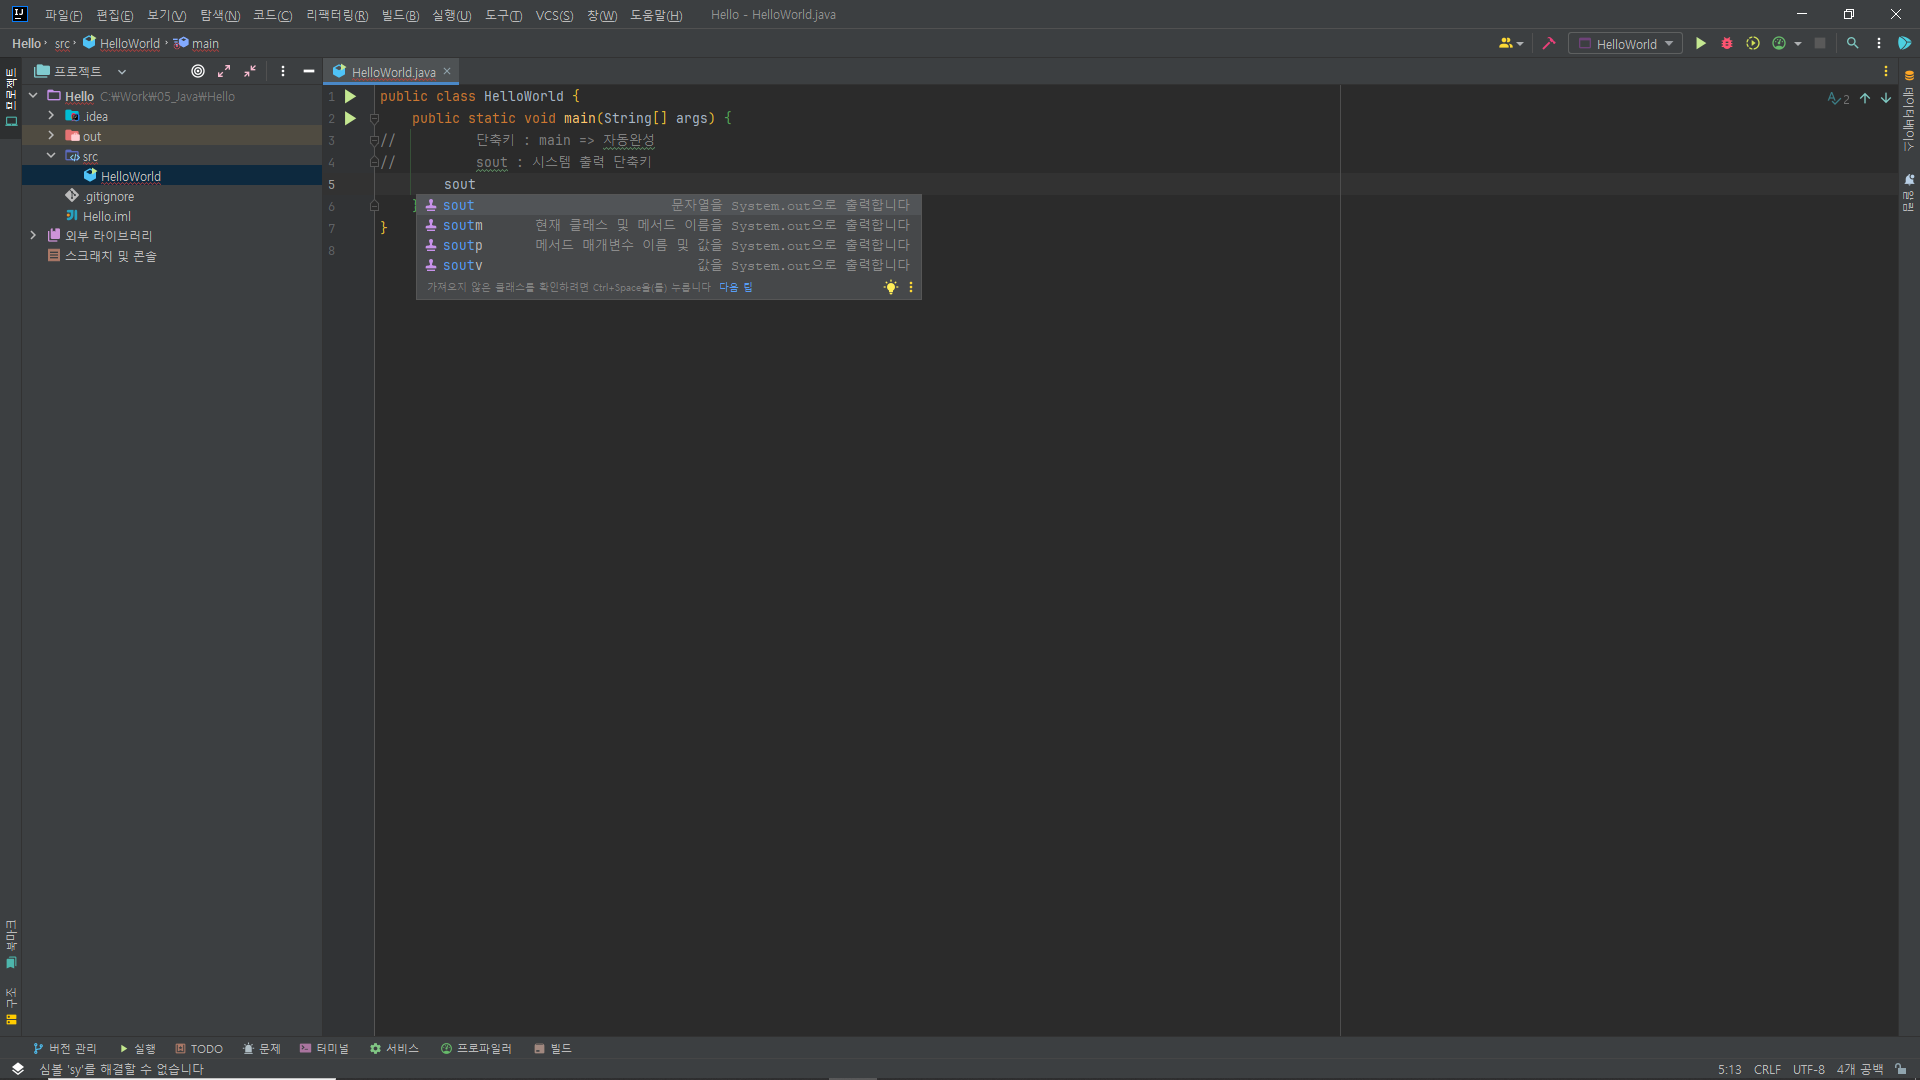Select soutm completion suggestion
Image resolution: width=1920 pixels, height=1080 pixels.
pyautogui.click(x=463, y=226)
